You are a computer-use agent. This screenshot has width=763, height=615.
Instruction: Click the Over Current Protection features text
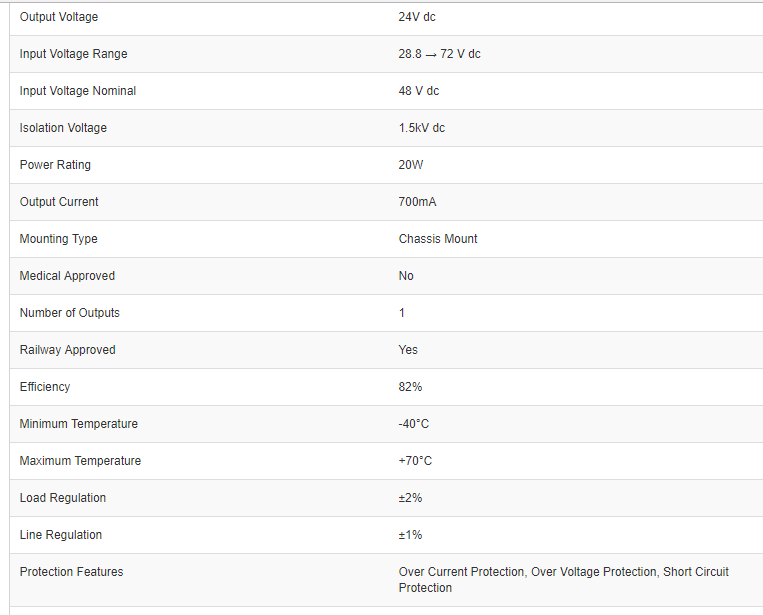(461, 572)
